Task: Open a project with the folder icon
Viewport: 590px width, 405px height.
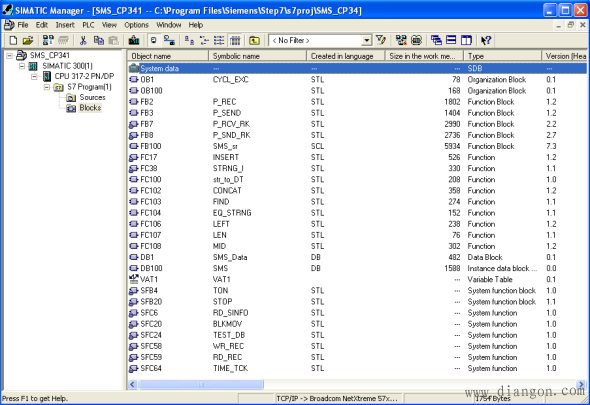Action: coord(28,40)
